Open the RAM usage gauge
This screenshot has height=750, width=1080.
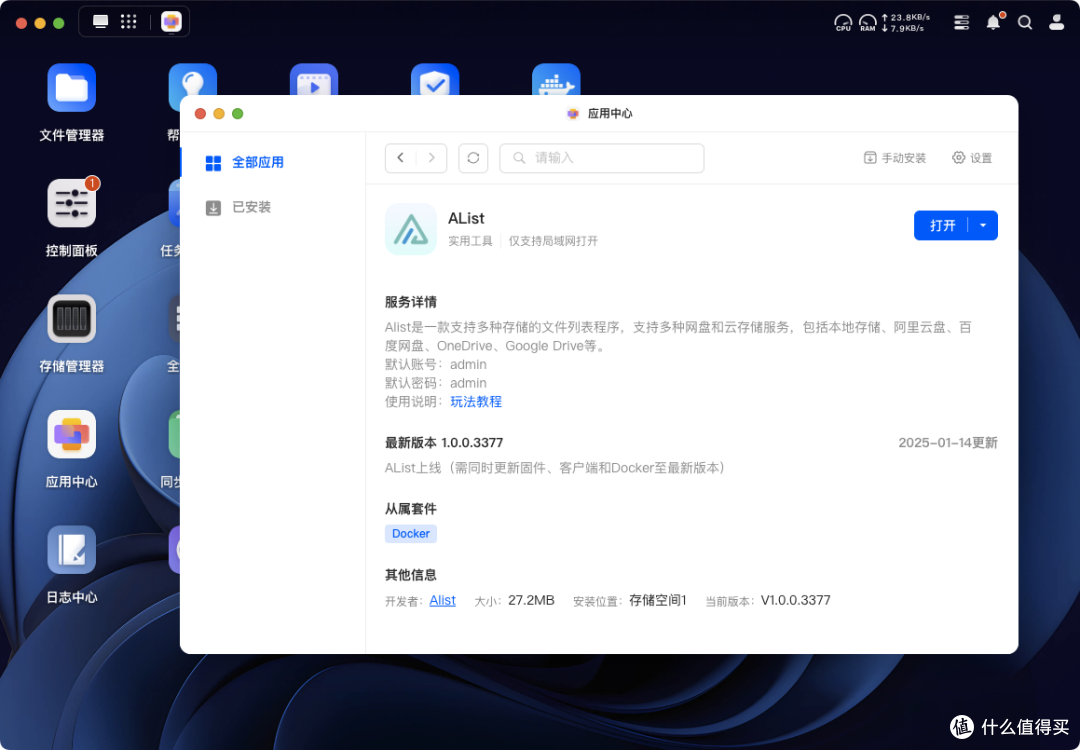[x=868, y=23]
